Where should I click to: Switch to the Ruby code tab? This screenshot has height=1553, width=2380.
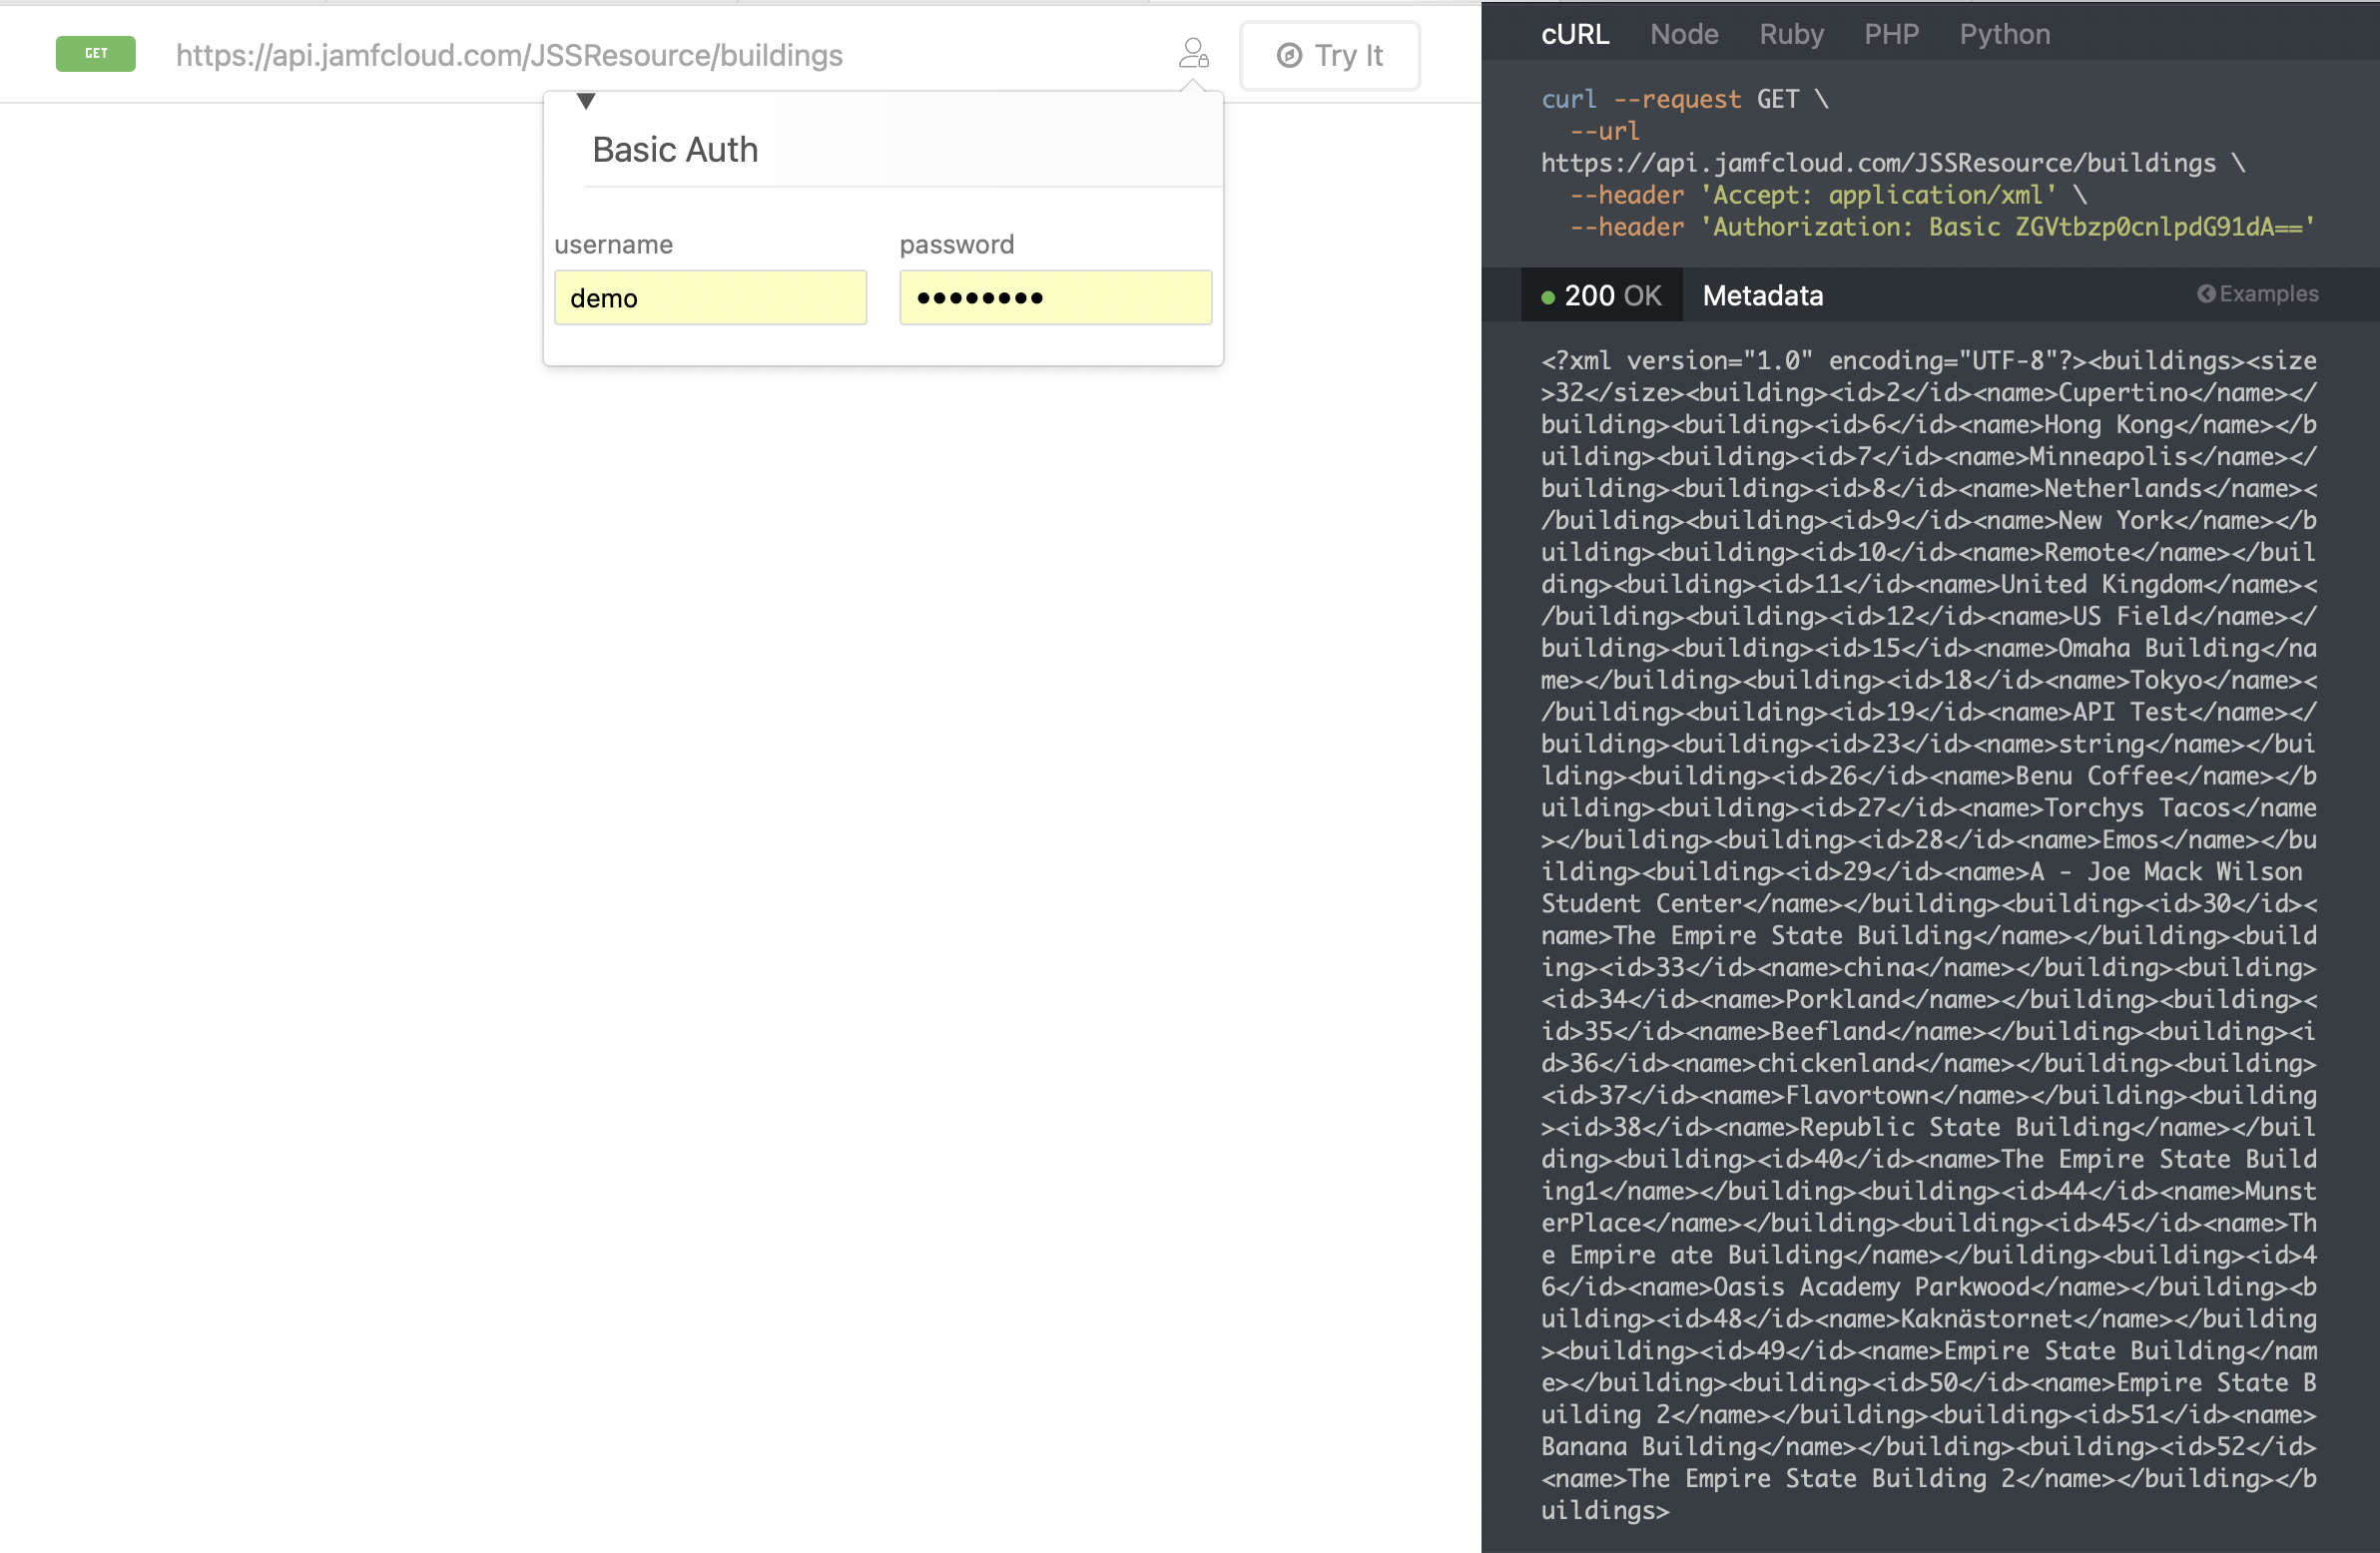(x=1791, y=34)
